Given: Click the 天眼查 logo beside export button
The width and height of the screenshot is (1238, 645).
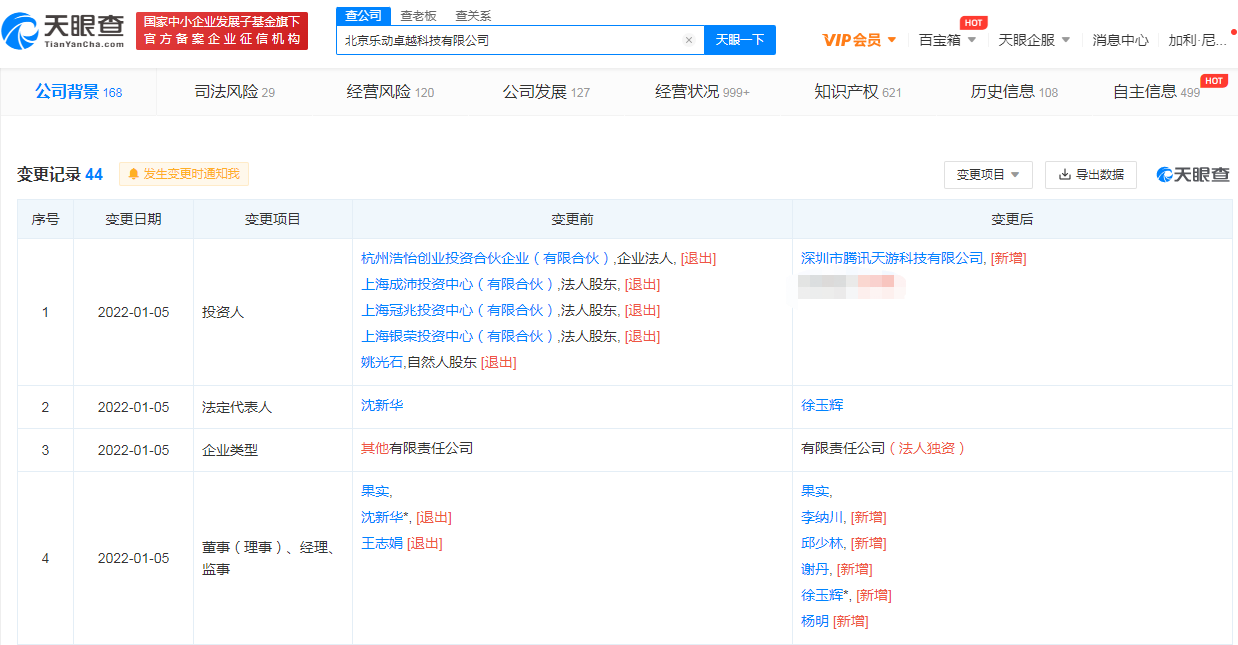Looking at the screenshot, I should click(1193, 174).
